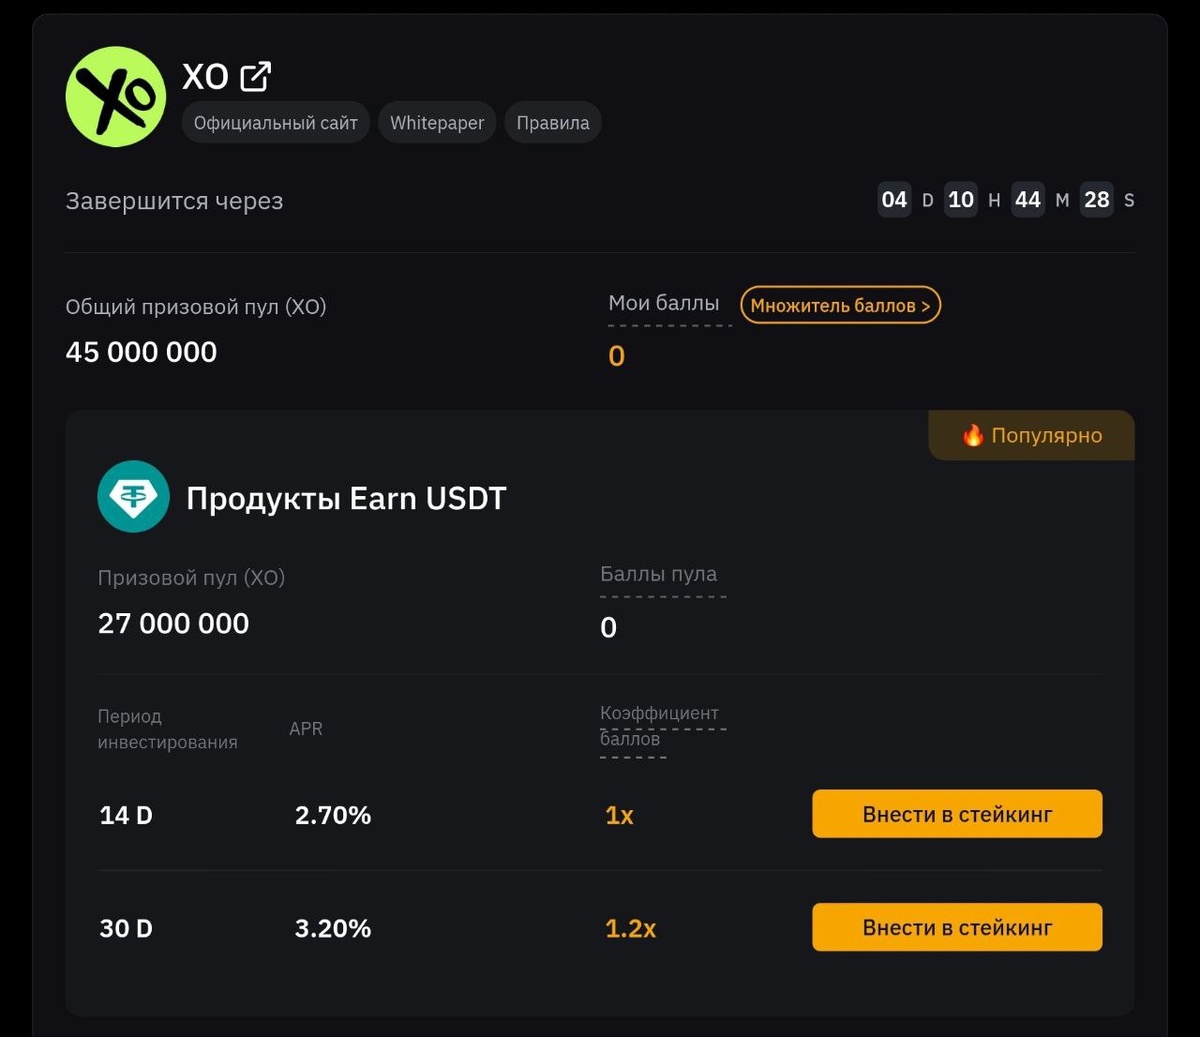Click the fire icon on the Популярно badge
The image size is (1200, 1037).
[973, 435]
